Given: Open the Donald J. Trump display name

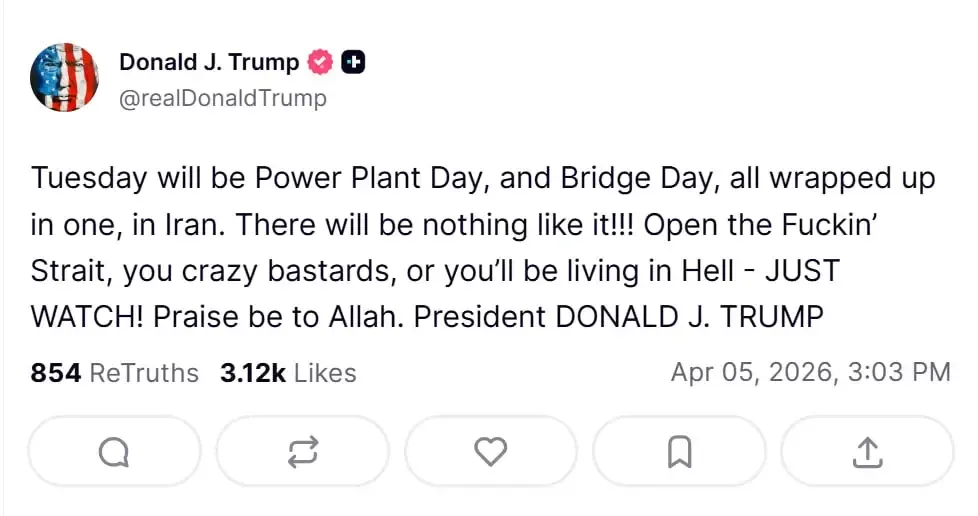Looking at the screenshot, I should pos(209,62).
